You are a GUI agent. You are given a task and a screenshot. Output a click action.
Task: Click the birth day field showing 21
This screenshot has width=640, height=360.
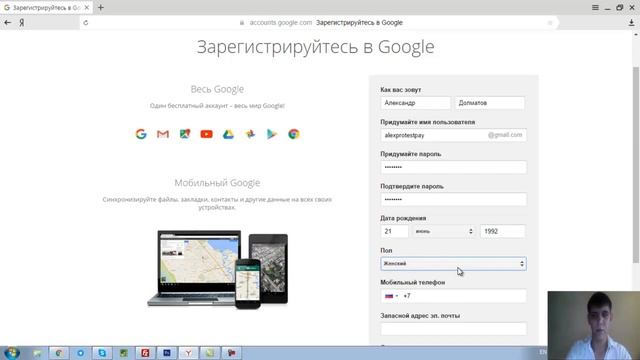394,231
